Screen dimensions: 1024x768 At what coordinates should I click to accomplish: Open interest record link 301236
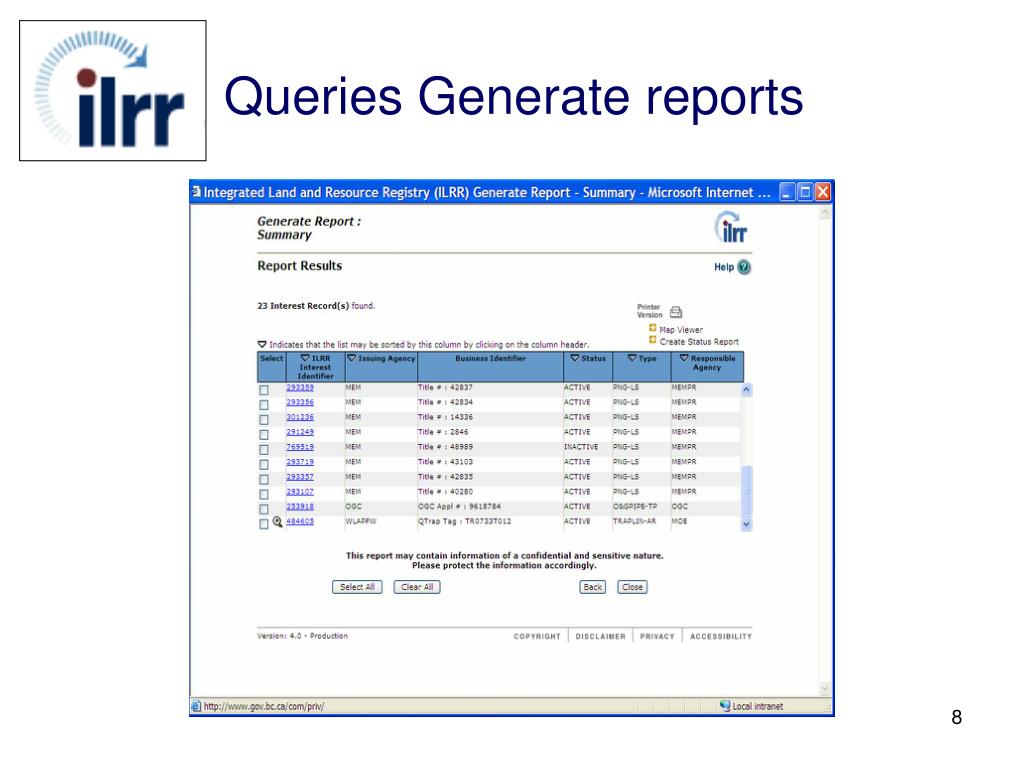click(300, 417)
